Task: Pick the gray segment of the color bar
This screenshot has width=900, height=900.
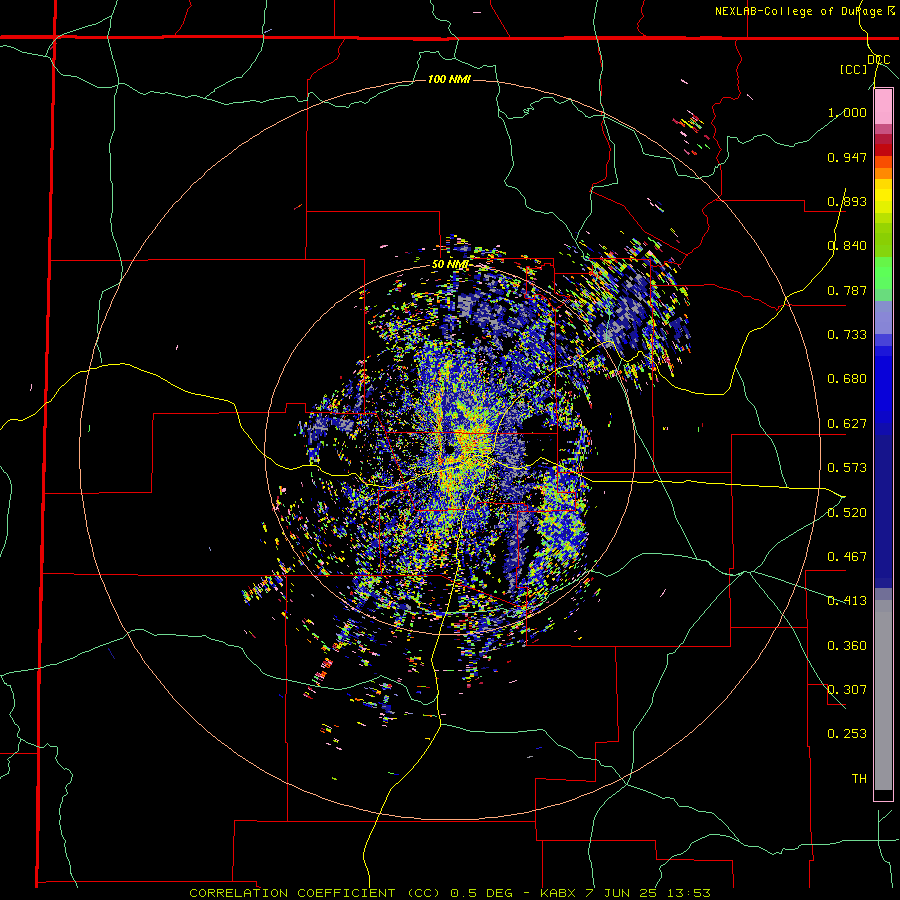Action: pyautogui.click(x=883, y=695)
